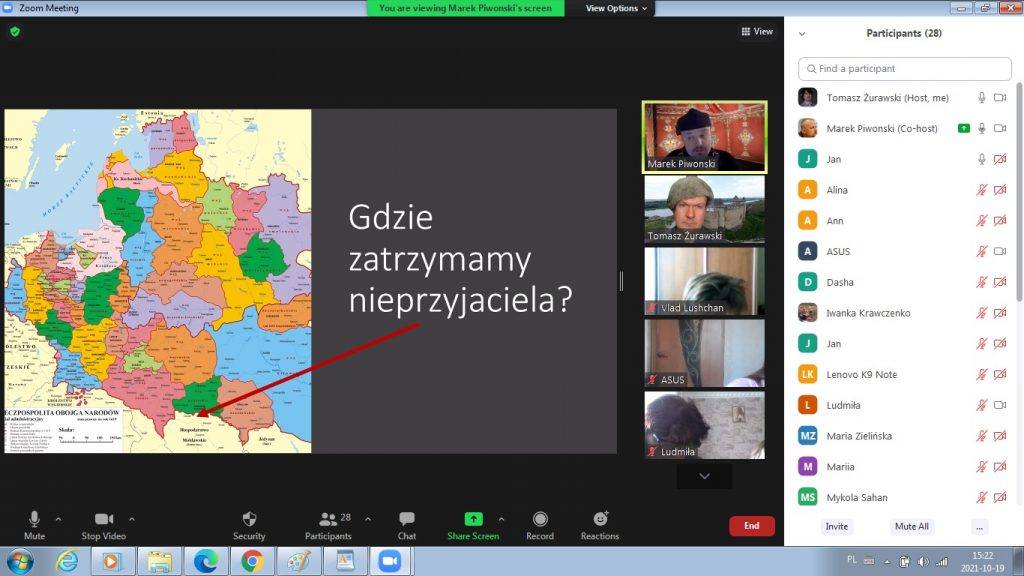Click the Participants icon in toolbar
Screen dimensions: 1024x576
[x=328, y=519]
